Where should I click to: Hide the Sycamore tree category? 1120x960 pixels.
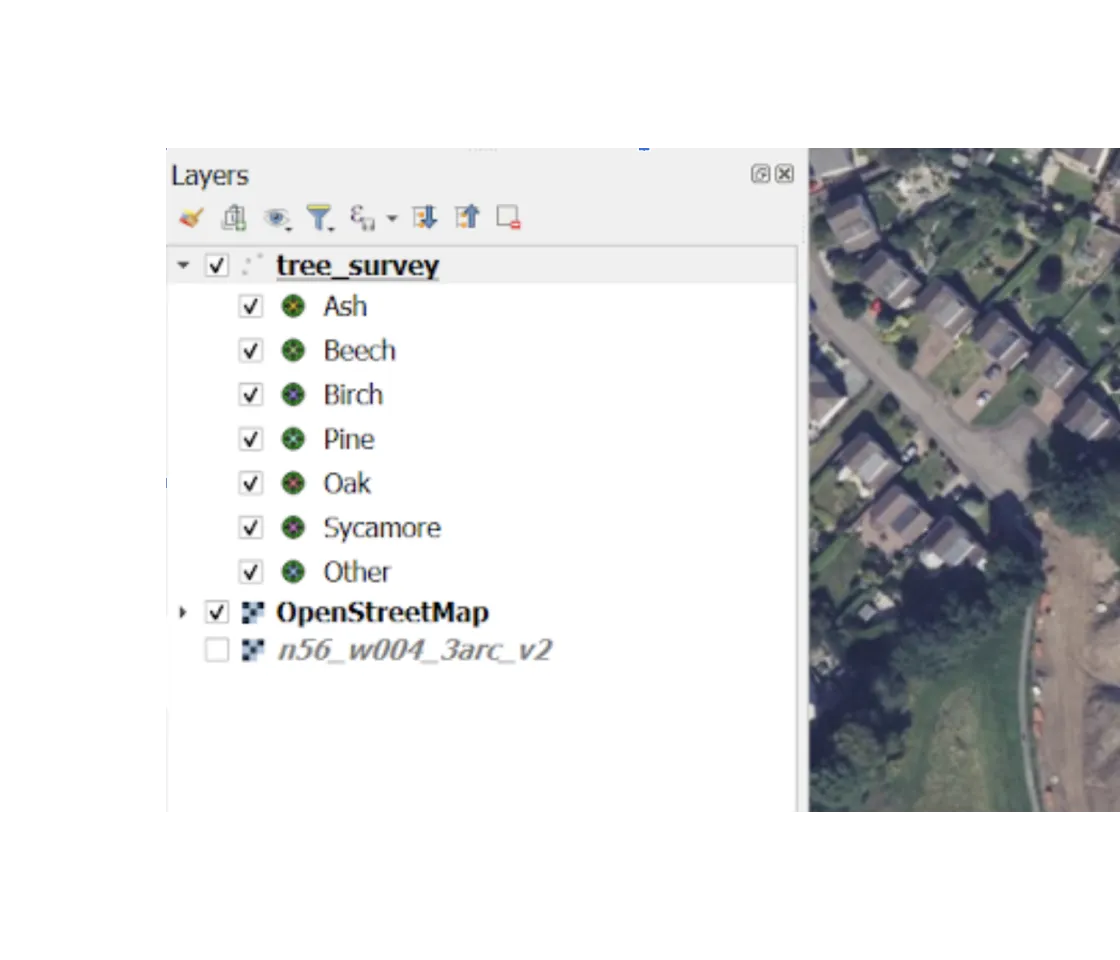coord(251,527)
